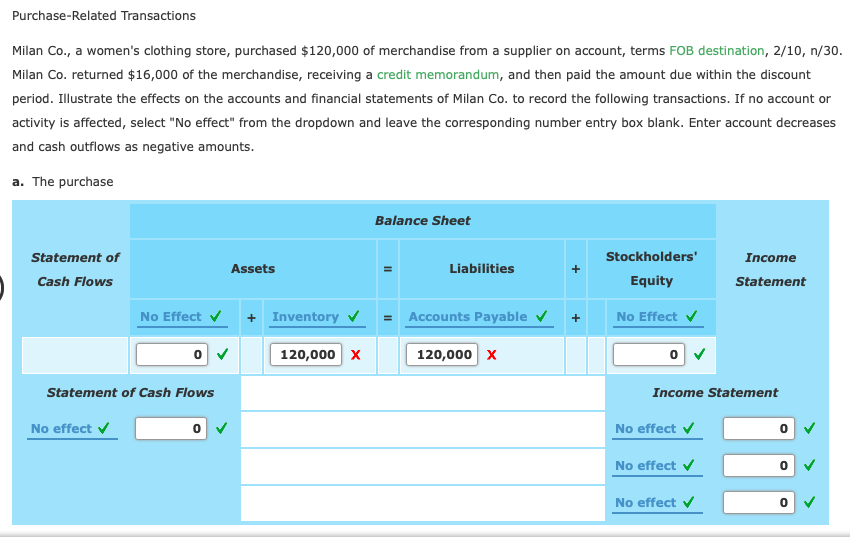Click the first Income Statement amount field
Screen dimensions: 850x537
pos(759,429)
